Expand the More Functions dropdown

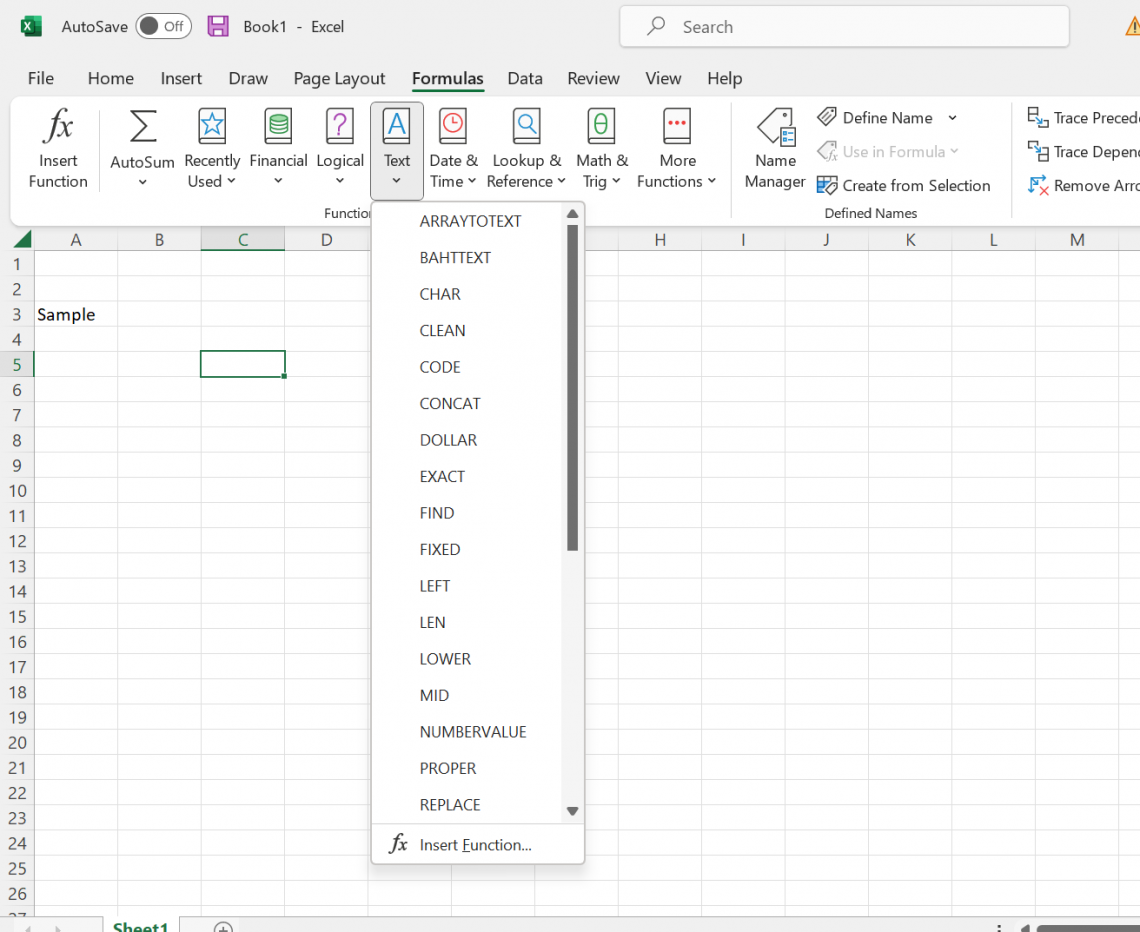[711, 181]
